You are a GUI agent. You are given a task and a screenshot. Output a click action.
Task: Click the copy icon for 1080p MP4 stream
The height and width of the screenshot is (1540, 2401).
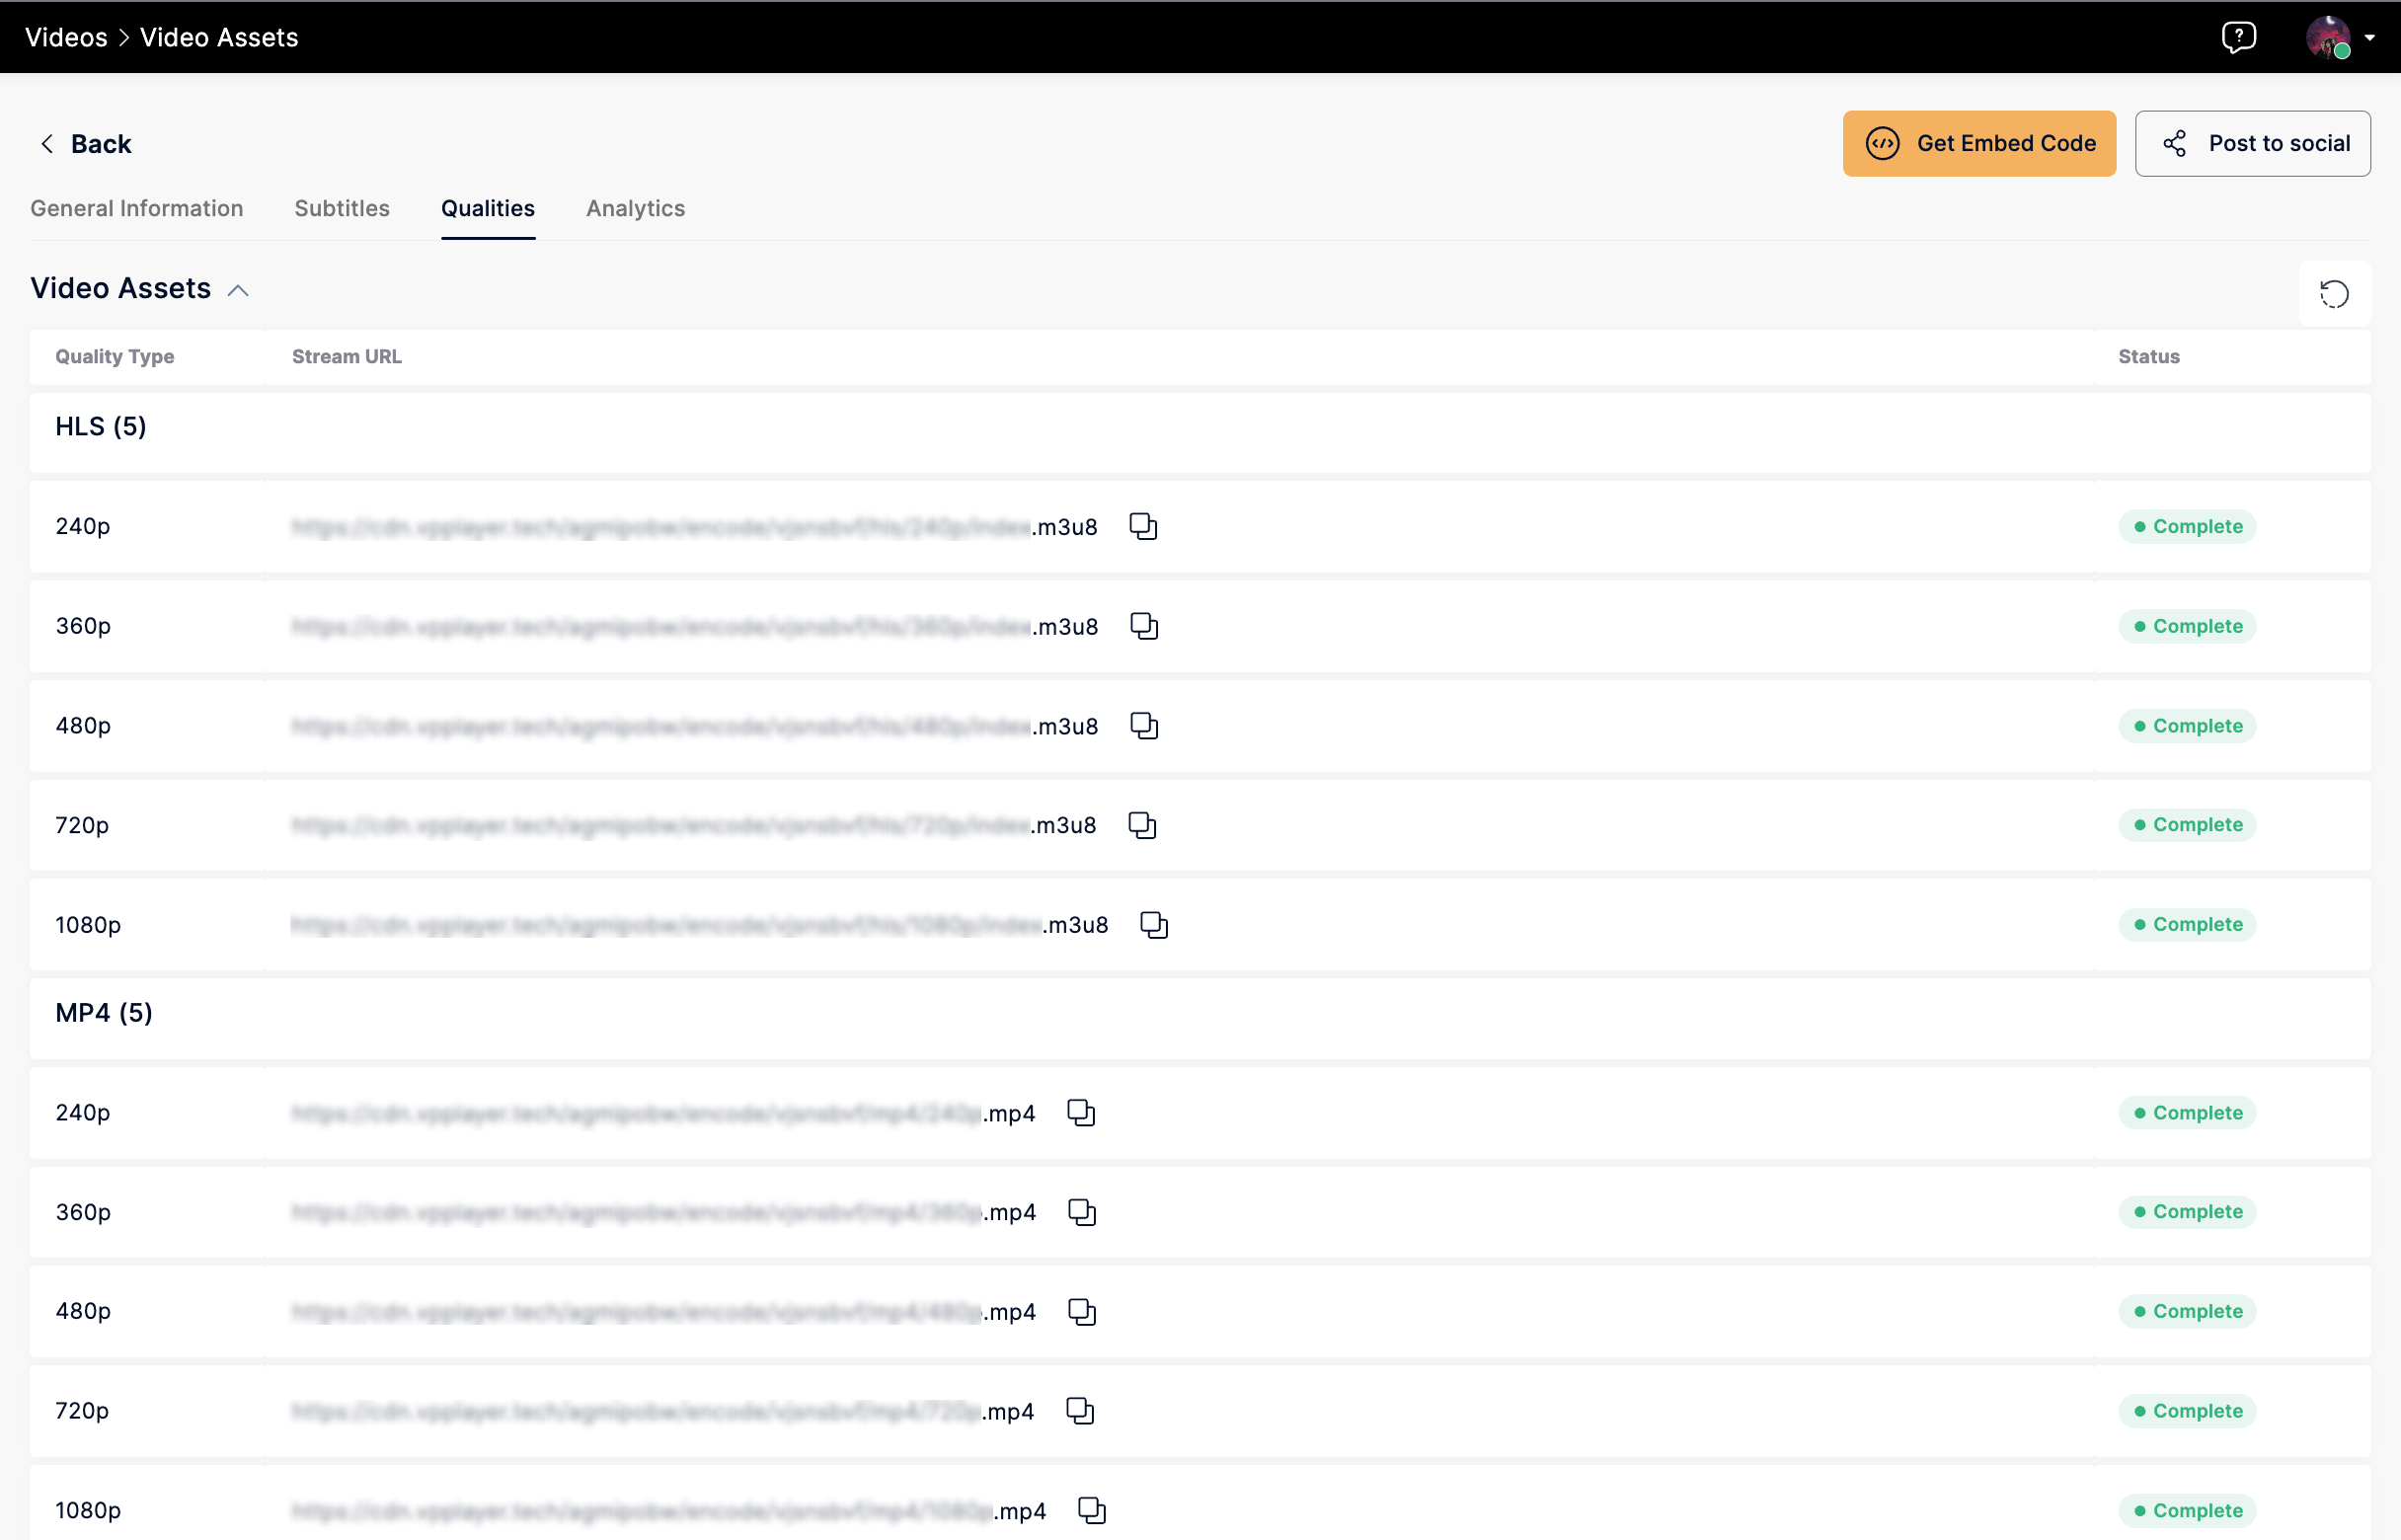click(1090, 1508)
